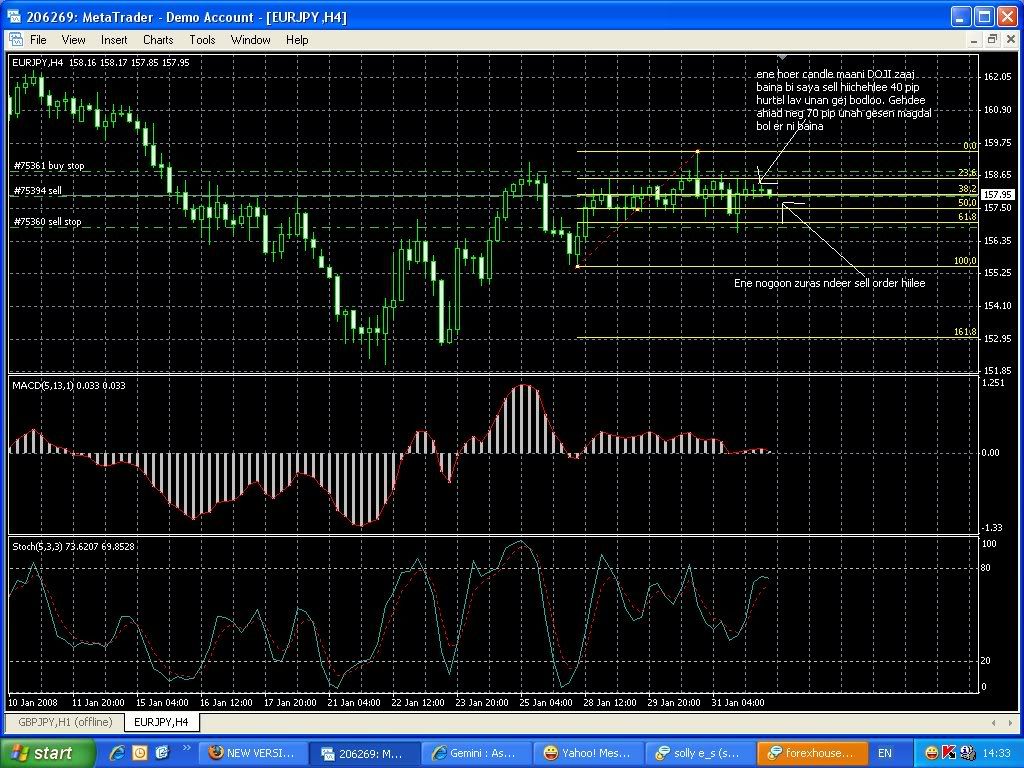The image size is (1024, 768).
Task: Restore the inner chart window
Action: point(993,40)
